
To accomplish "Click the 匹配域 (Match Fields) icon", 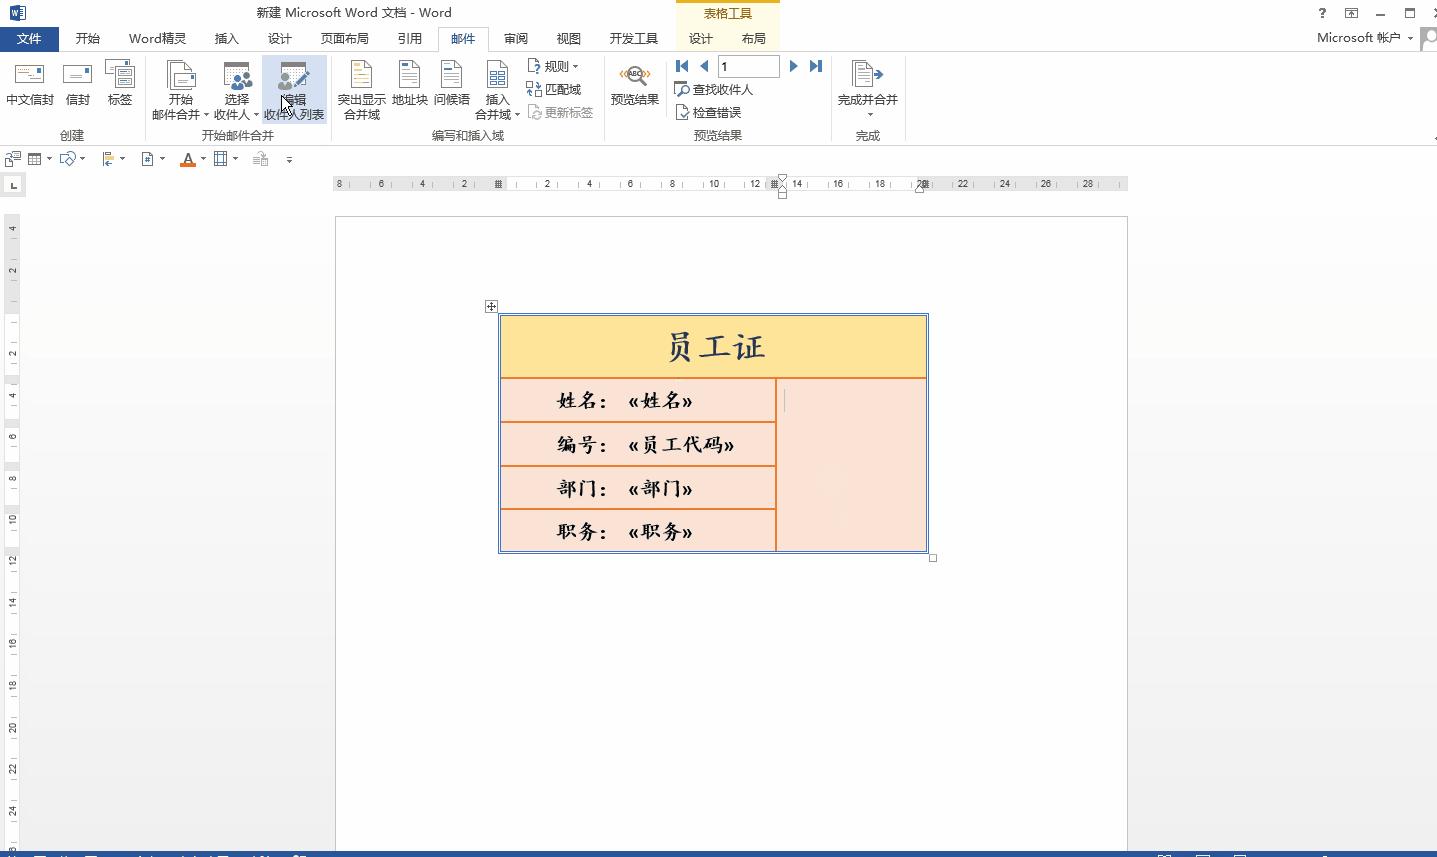I will point(556,89).
